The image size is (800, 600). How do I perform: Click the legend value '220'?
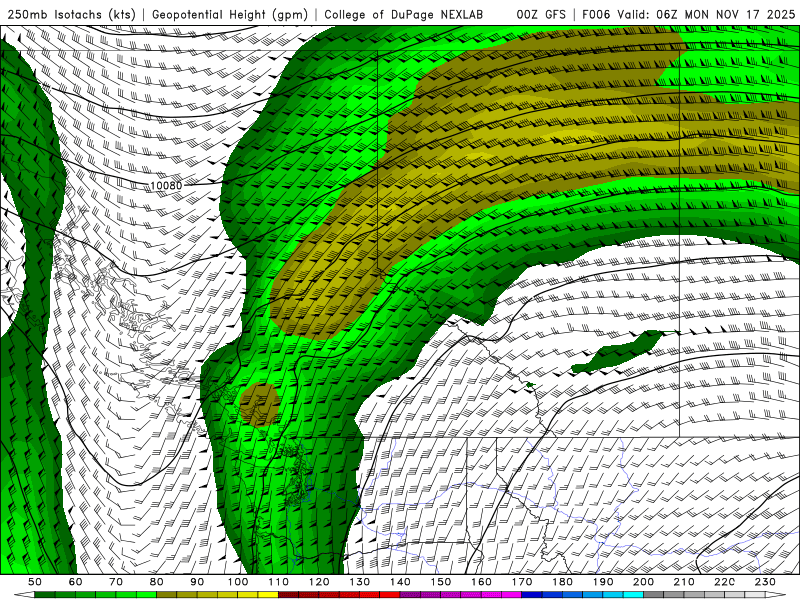click(724, 582)
